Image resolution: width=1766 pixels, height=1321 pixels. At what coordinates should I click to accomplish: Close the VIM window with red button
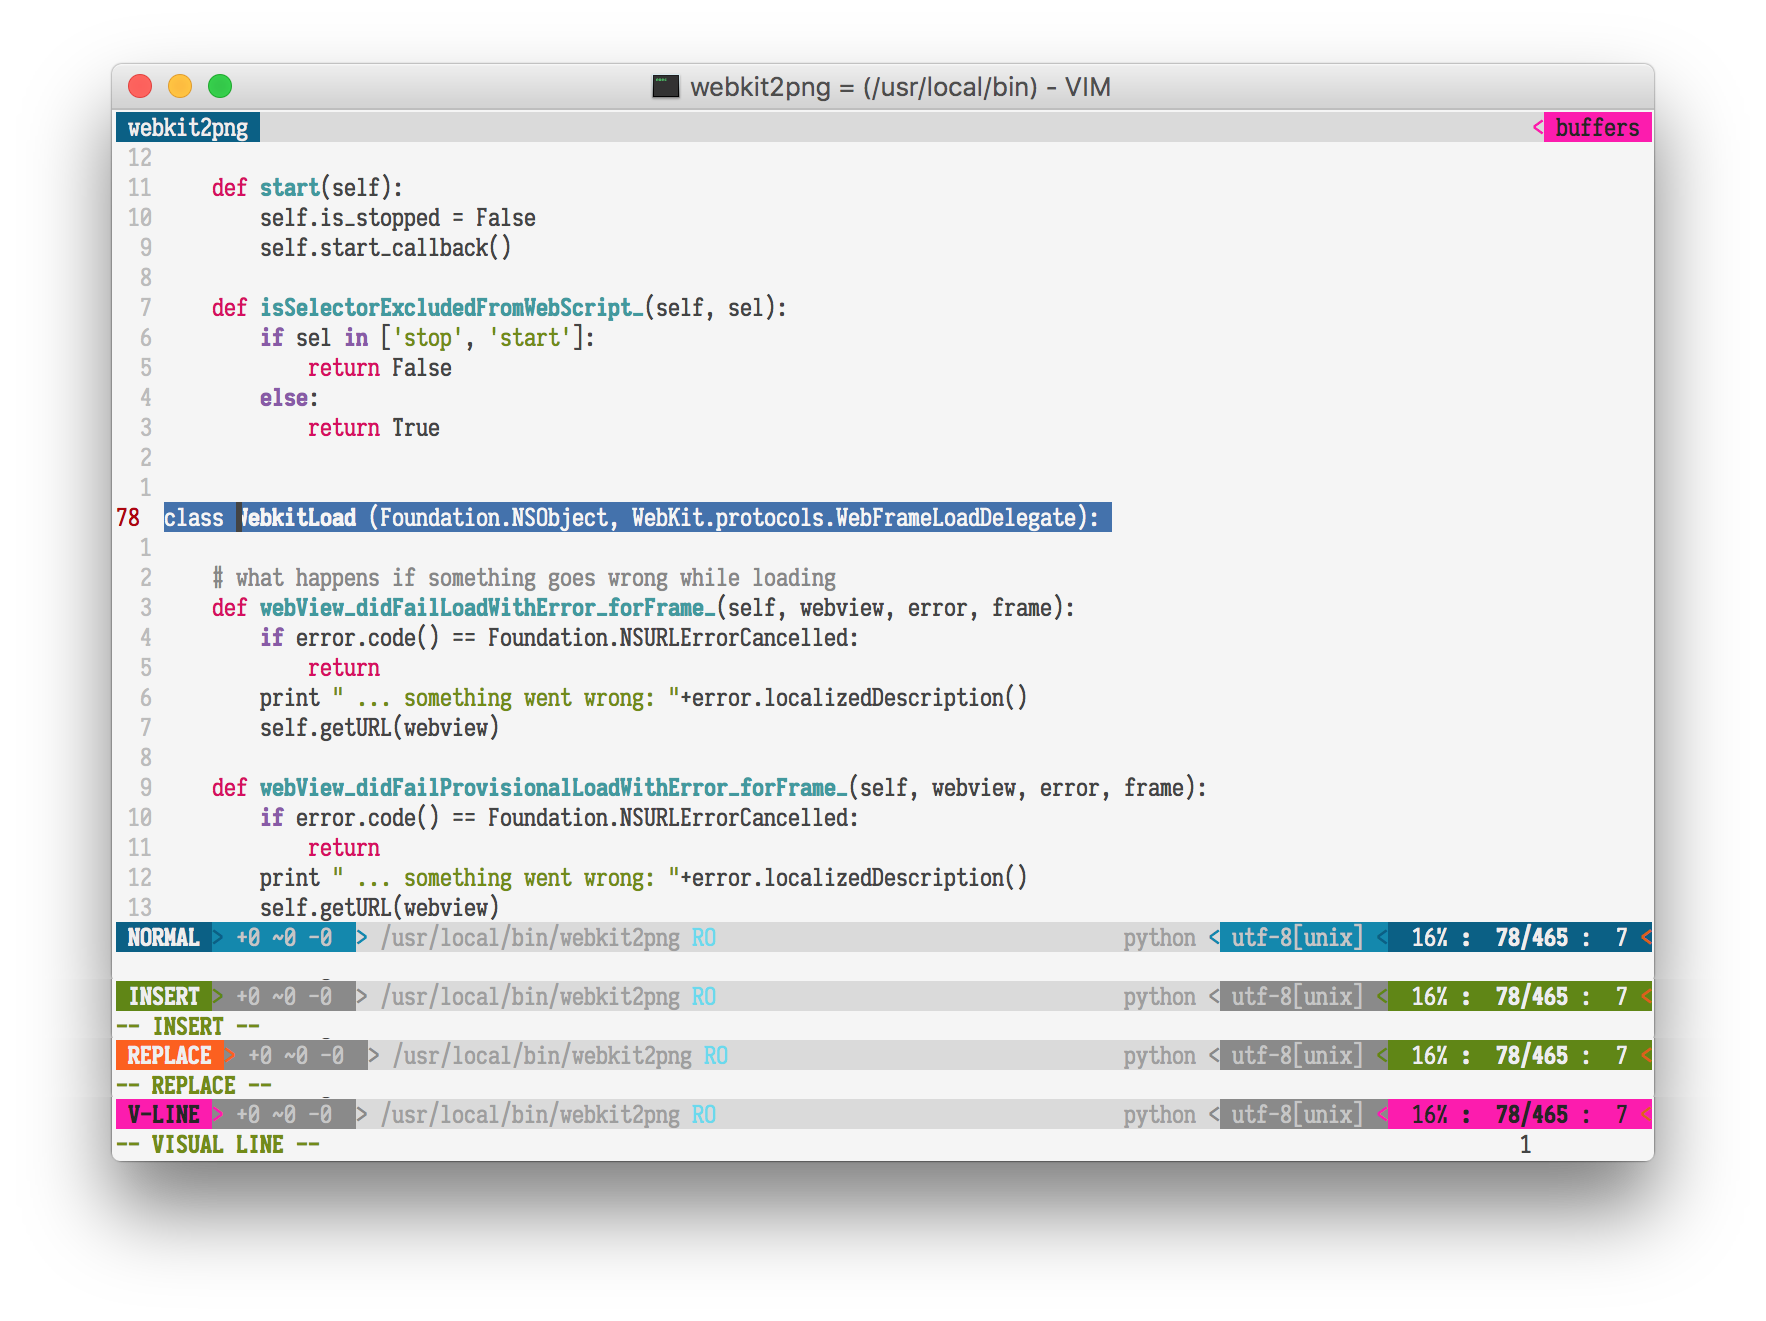pyautogui.click(x=140, y=86)
